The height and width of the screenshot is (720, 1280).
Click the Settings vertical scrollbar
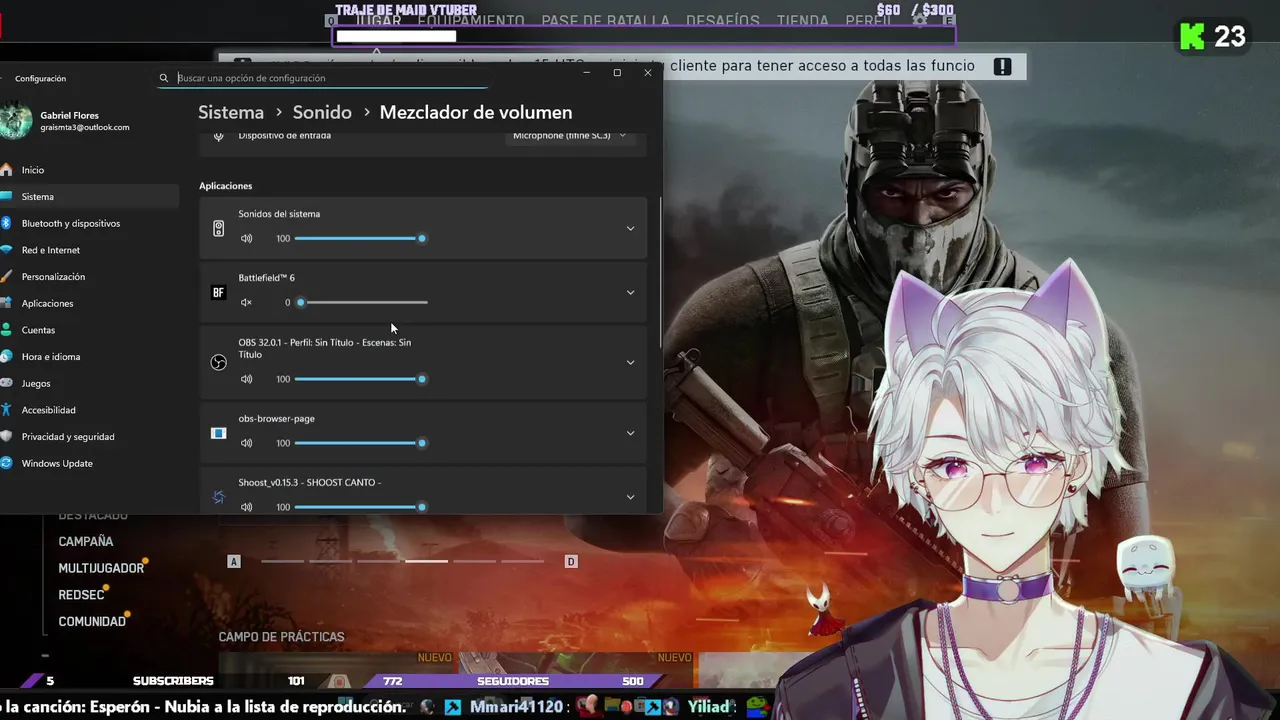pyautogui.click(x=659, y=272)
